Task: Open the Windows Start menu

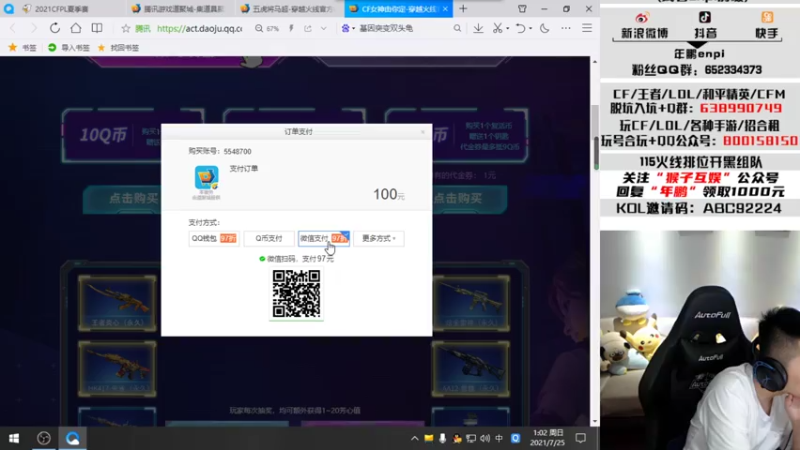Action: click(x=14, y=438)
